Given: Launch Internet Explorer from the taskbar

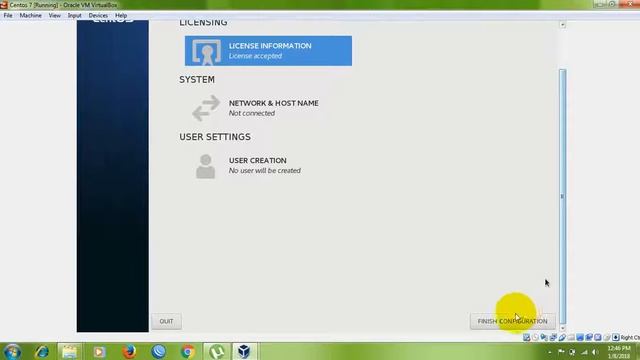Looking at the screenshot, I should coord(42,351).
